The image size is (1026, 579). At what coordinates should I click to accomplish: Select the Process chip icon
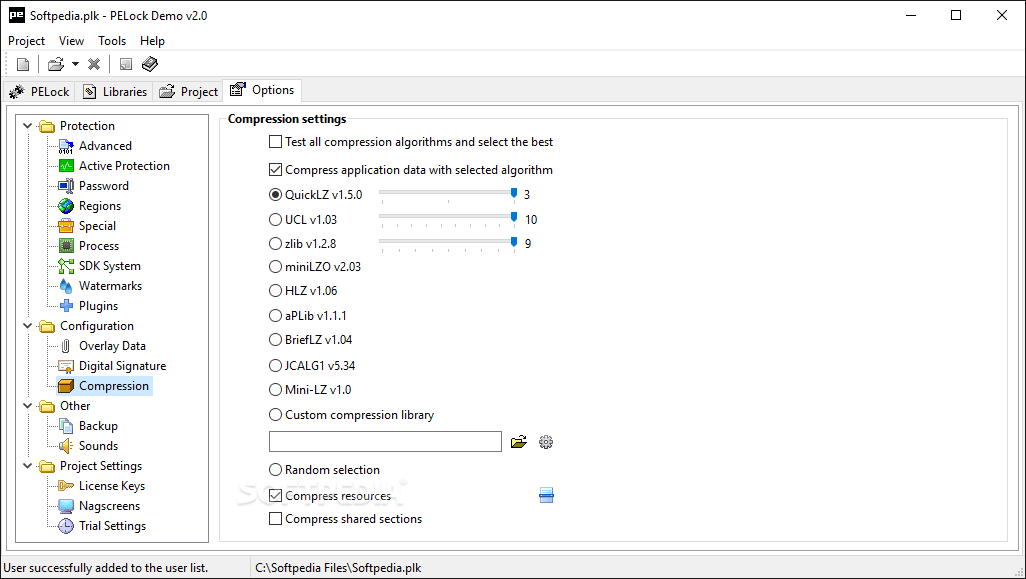[66, 246]
